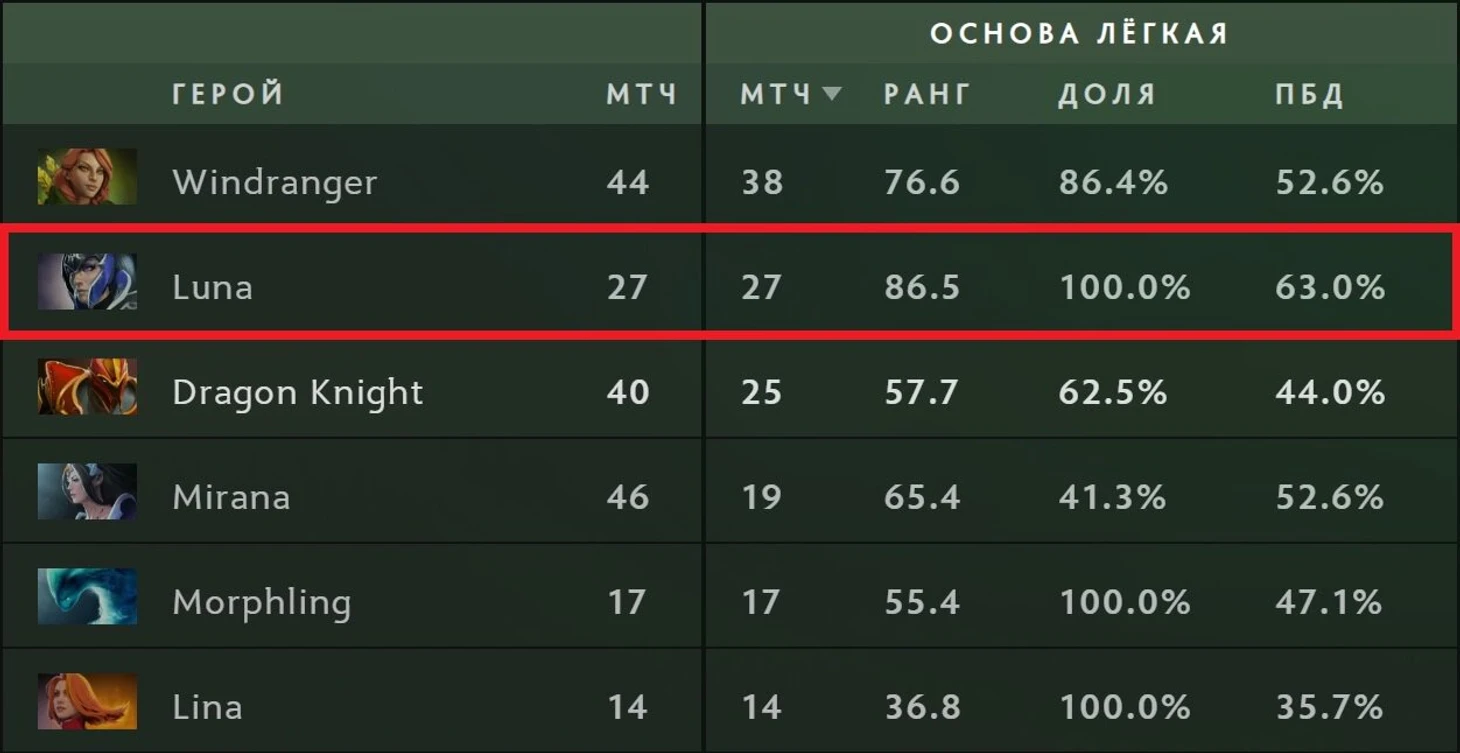The width and height of the screenshot is (1460, 753).
Task: Open the Dragon Knight name entry
Action: (297, 392)
